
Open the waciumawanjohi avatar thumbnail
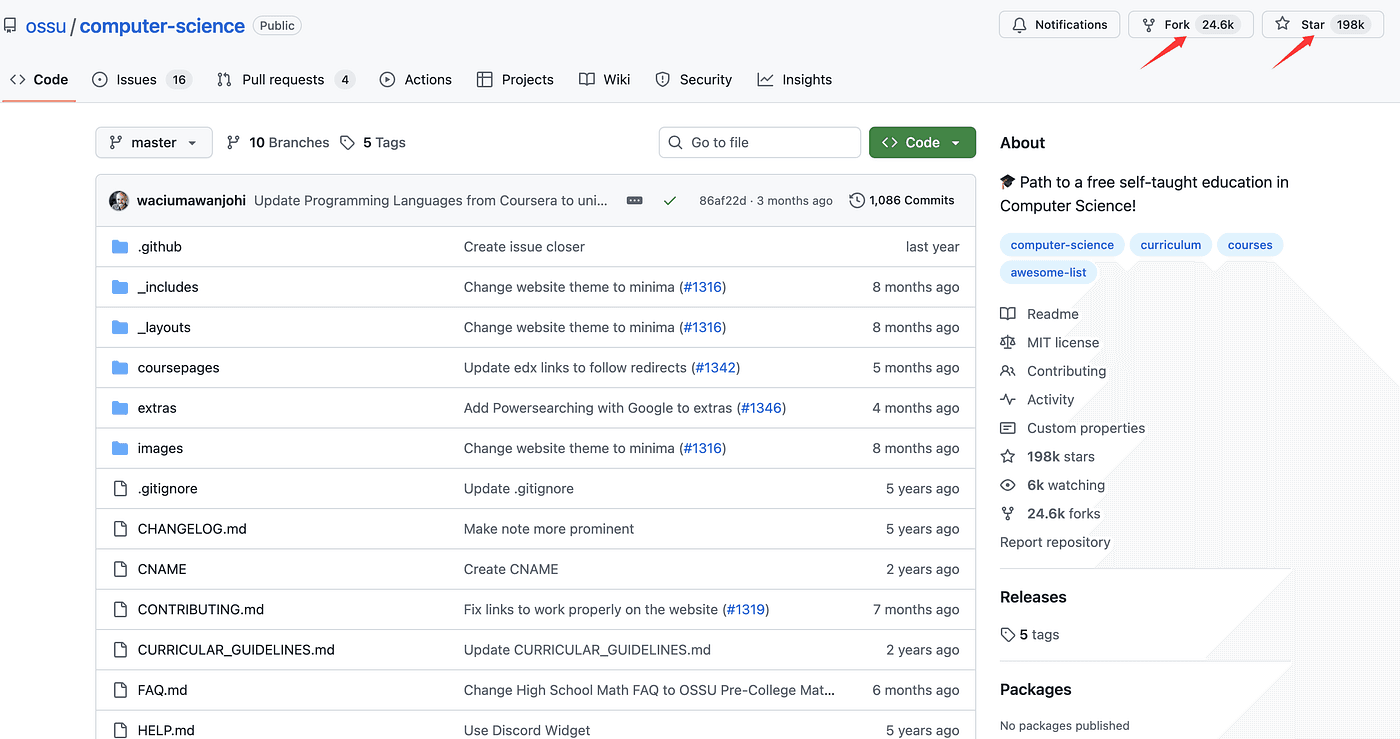119,200
